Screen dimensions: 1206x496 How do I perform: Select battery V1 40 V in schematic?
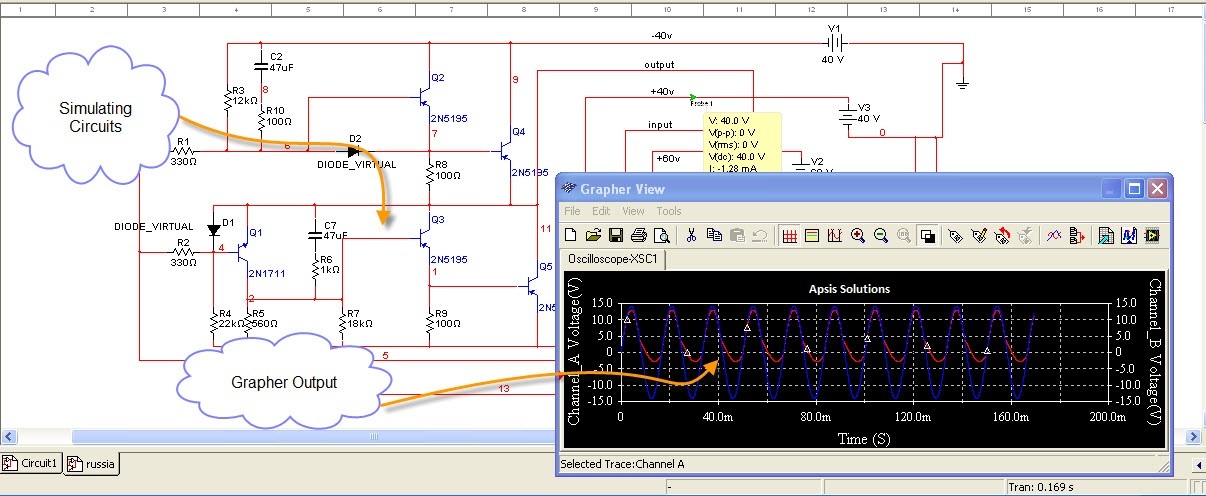tap(836, 44)
